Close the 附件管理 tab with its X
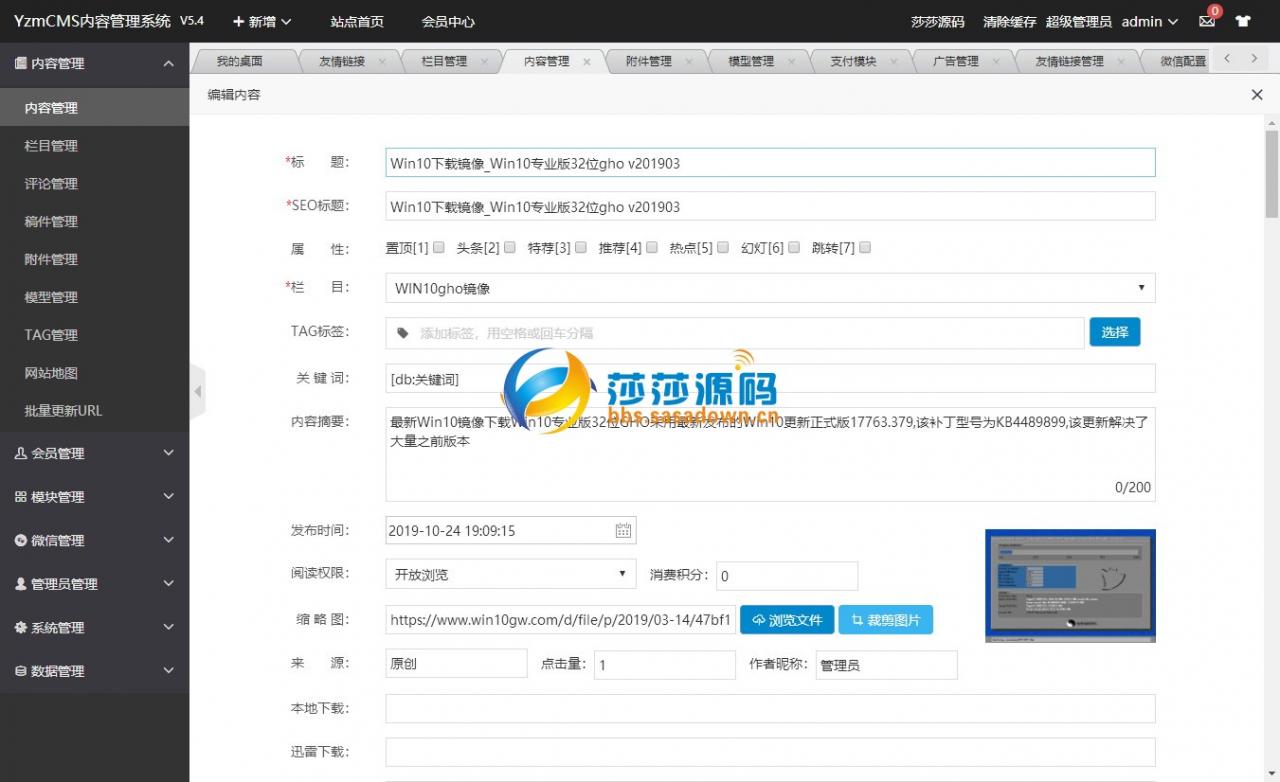The width and height of the screenshot is (1280, 782). tap(689, 61)
